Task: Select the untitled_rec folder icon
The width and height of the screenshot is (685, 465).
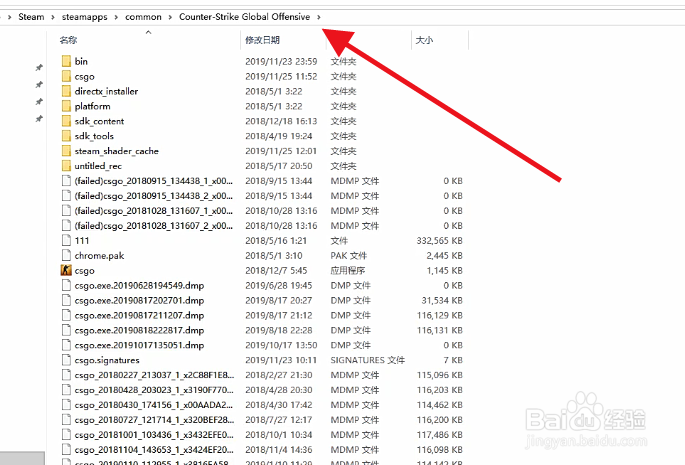Action: point(66,166)
